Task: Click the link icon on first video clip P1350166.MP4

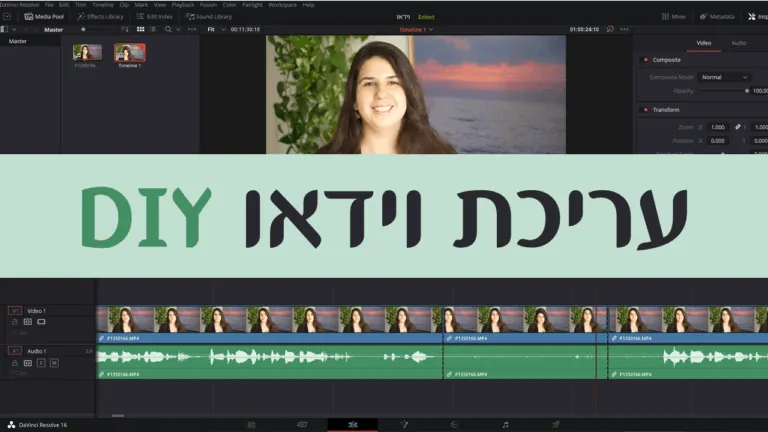Action: [101, 338]
